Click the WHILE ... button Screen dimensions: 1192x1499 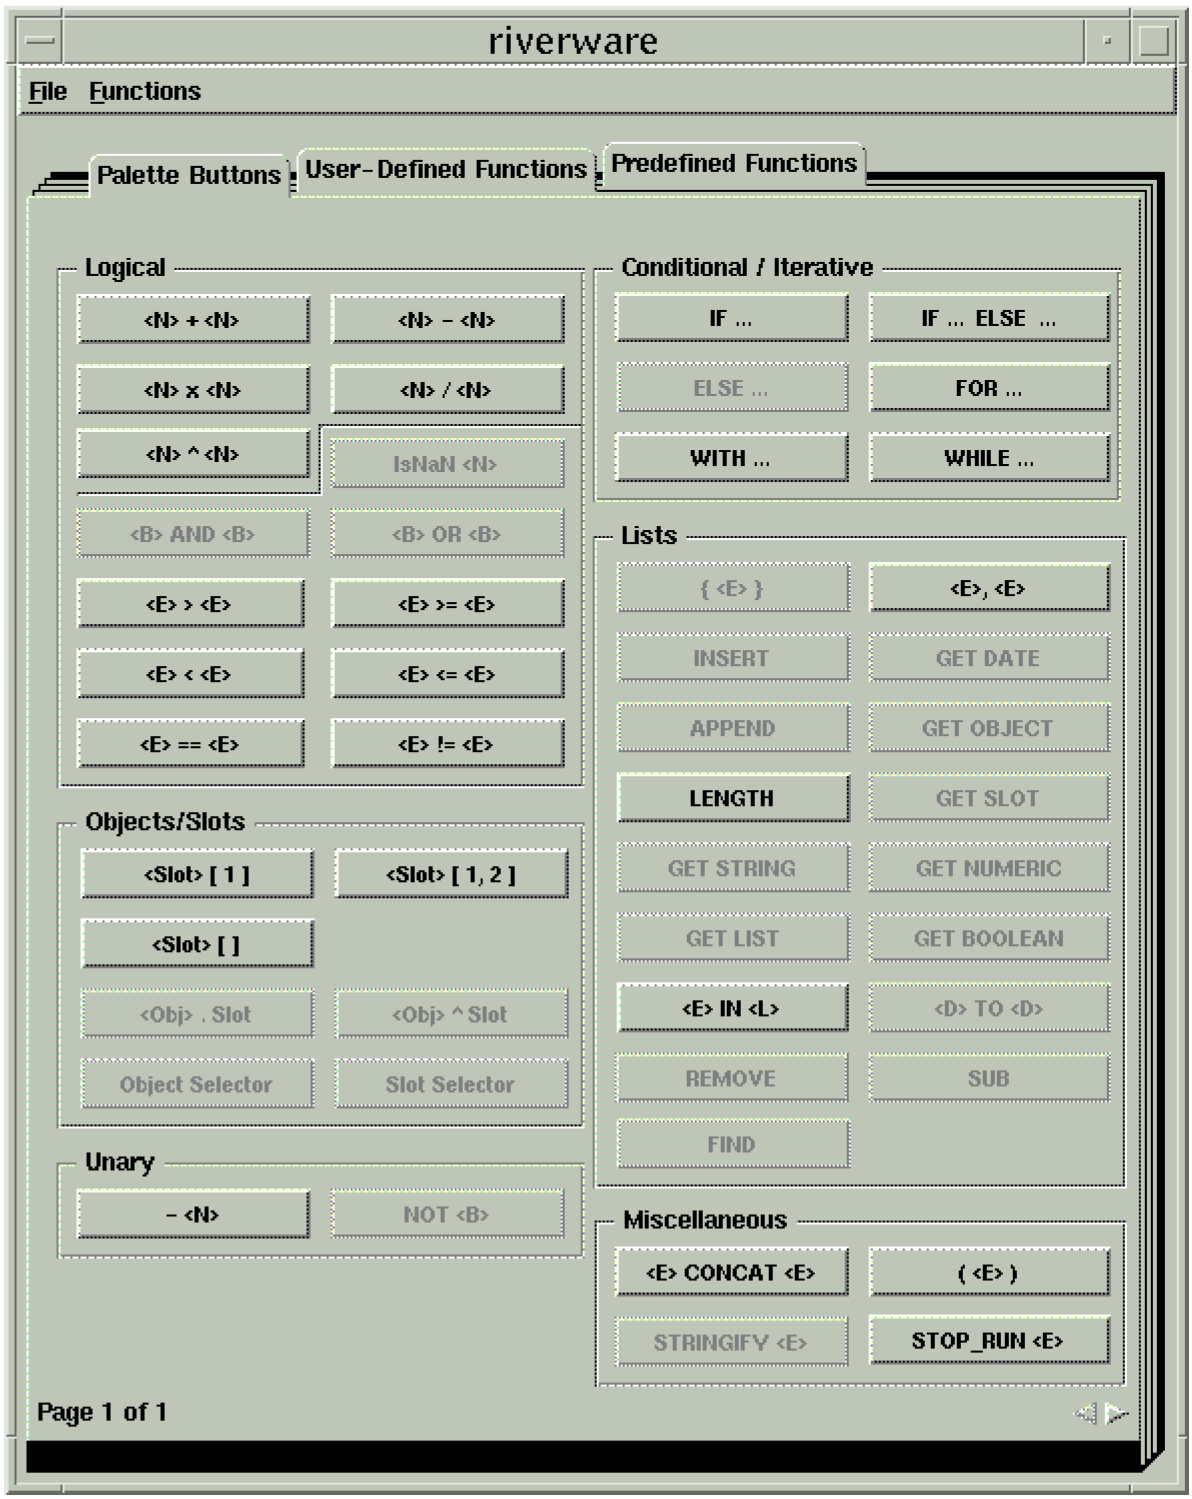coord(988,458)
